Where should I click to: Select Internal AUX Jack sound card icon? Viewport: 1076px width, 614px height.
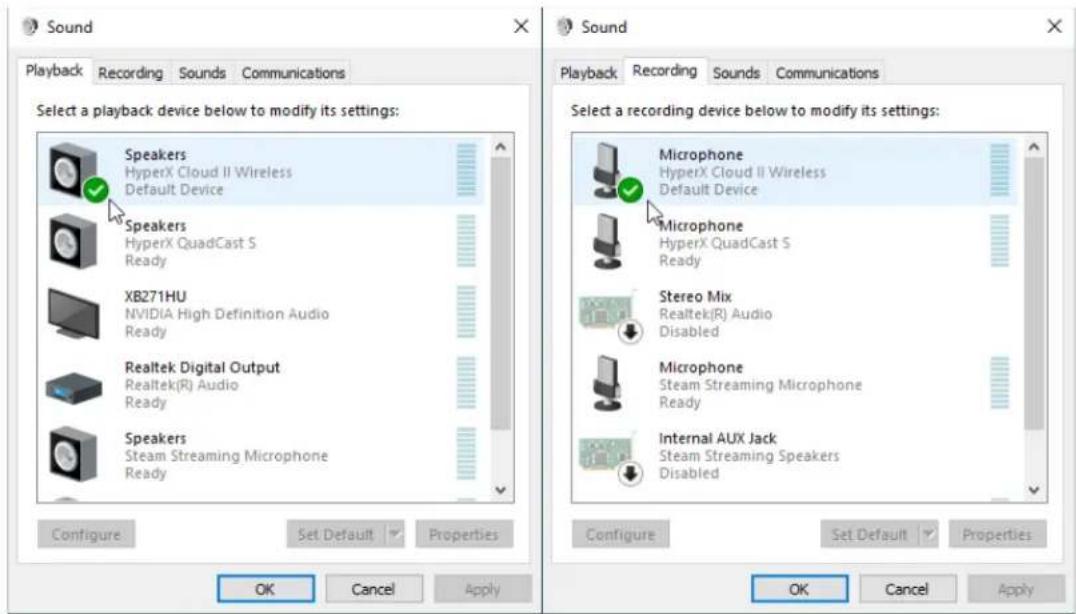pos(609,456)
